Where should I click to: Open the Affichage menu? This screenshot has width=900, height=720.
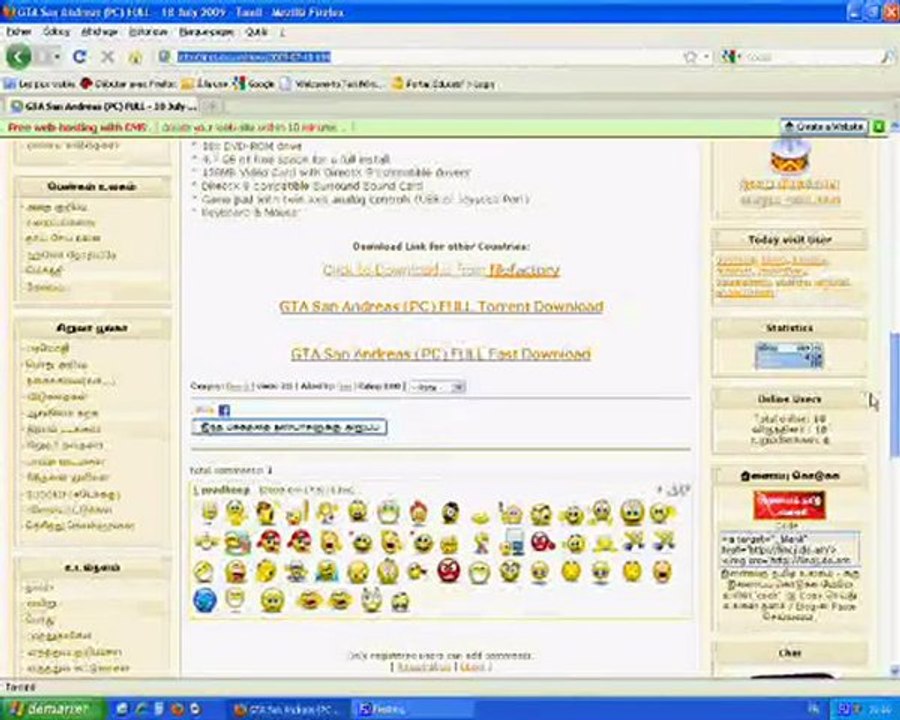99,32
